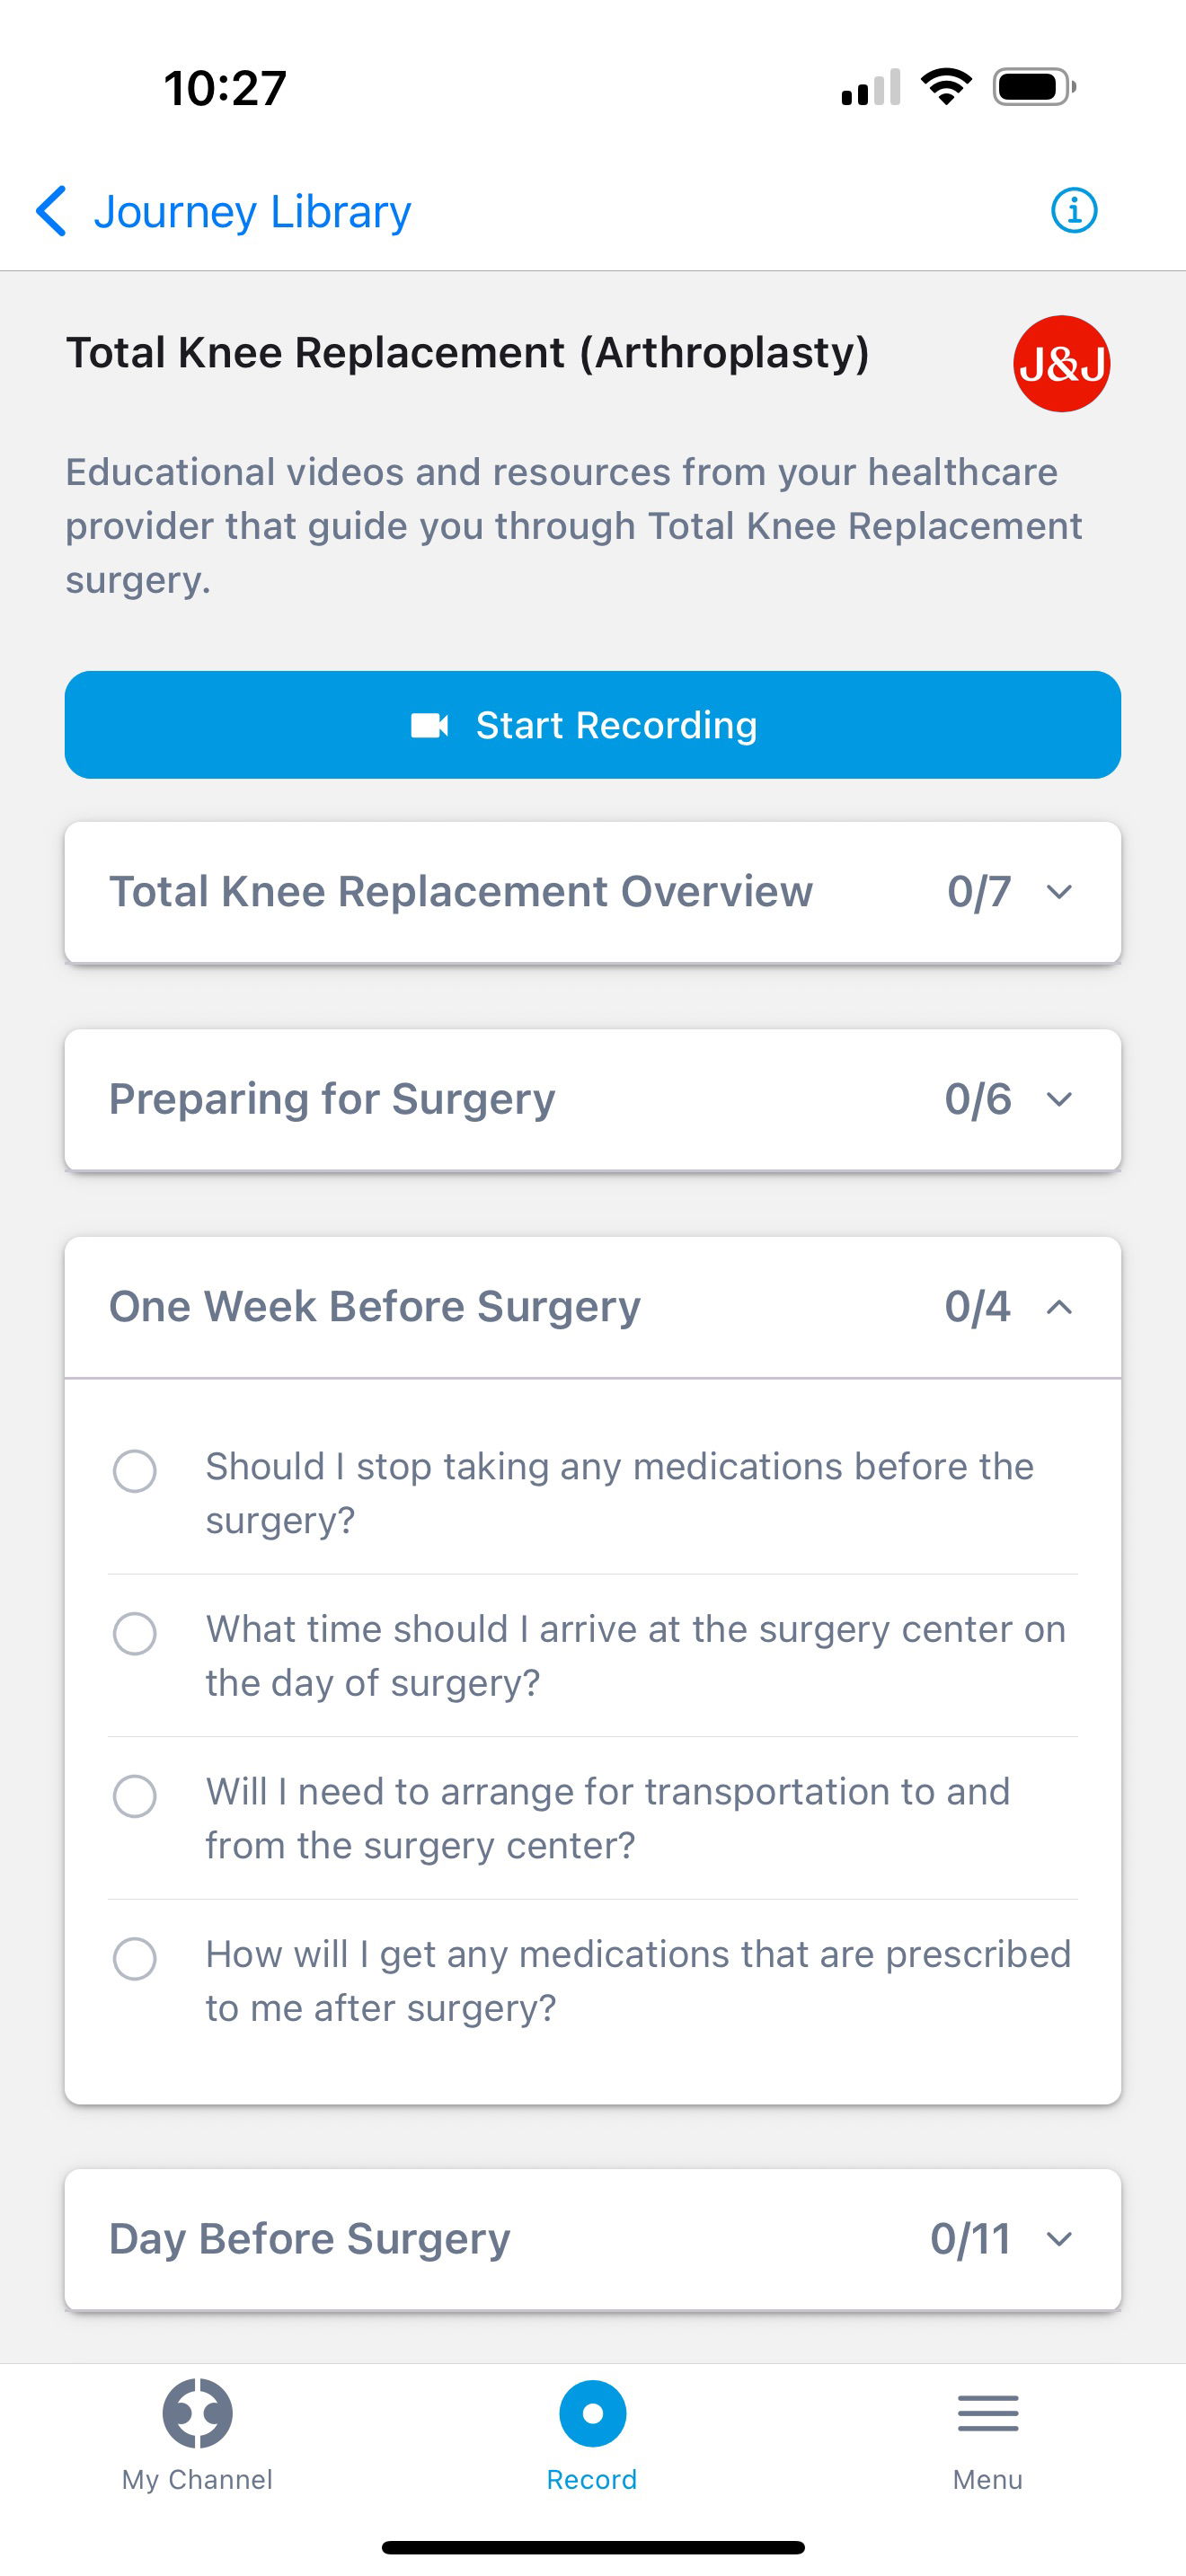This screenshot has height=2576, width=1186.
Task: Tap the Wi-Fi status icon
Action: tap(946, 87)
